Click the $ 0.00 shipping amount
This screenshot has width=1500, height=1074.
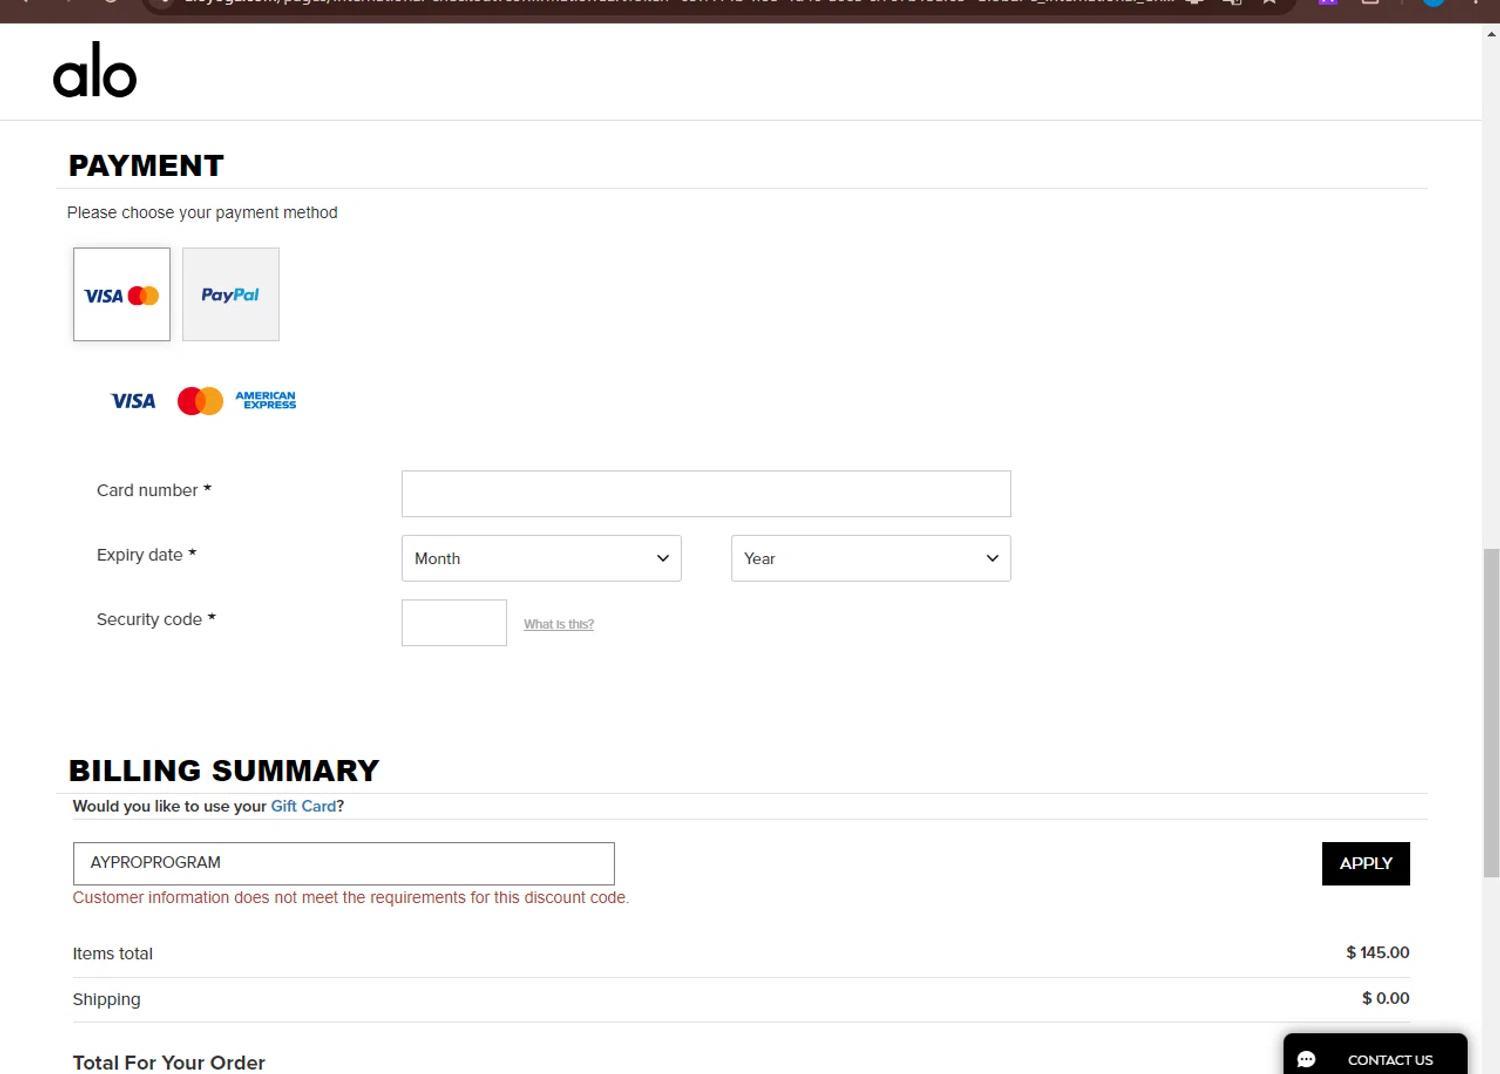(x=1386, y=998)
